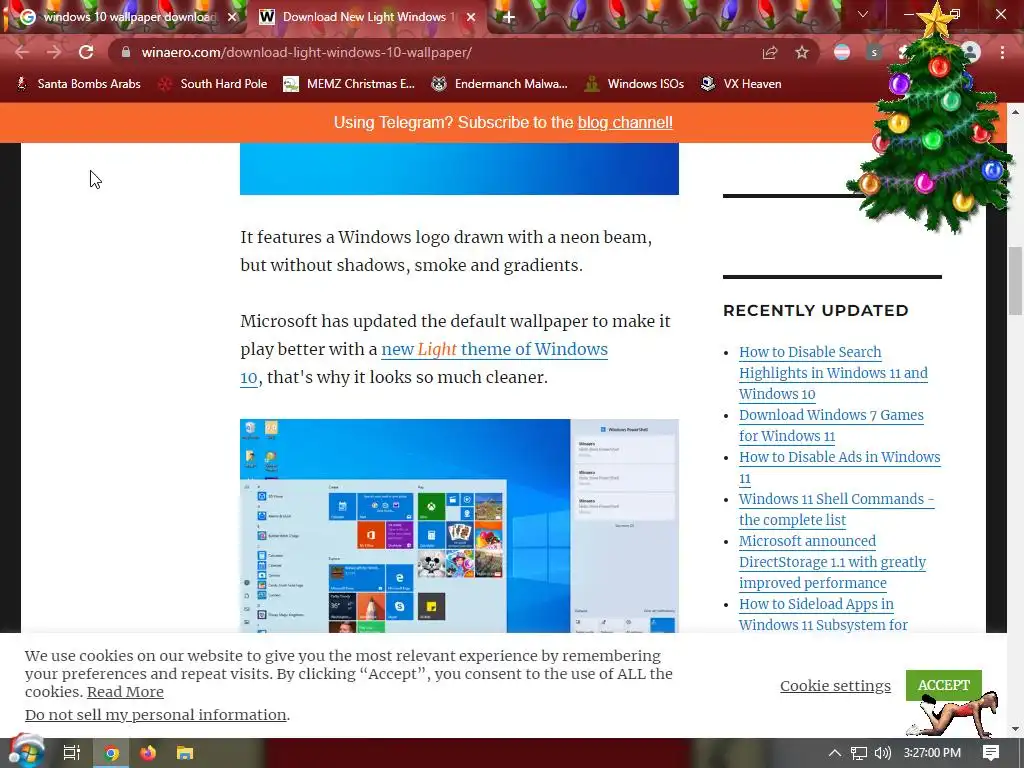Close the windows 10 wallpaper download tab
The width and height of the screenshot is (1024, 768).
click(x=232, y=17)
